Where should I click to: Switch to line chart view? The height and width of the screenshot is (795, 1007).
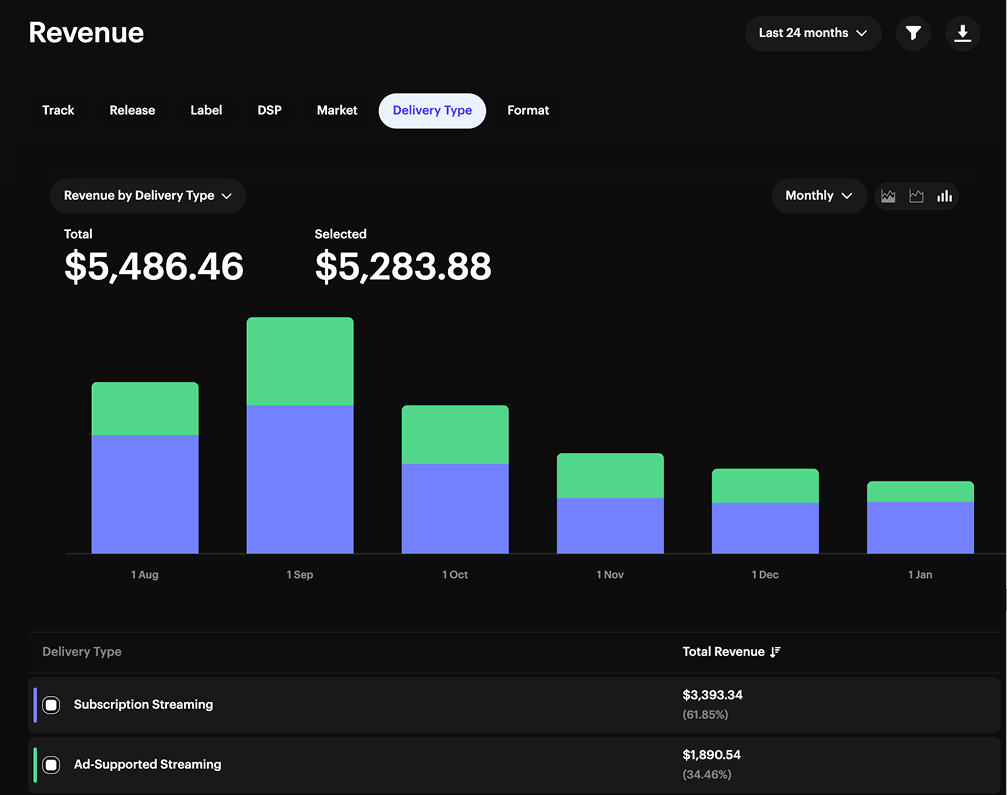coord(916,196)
